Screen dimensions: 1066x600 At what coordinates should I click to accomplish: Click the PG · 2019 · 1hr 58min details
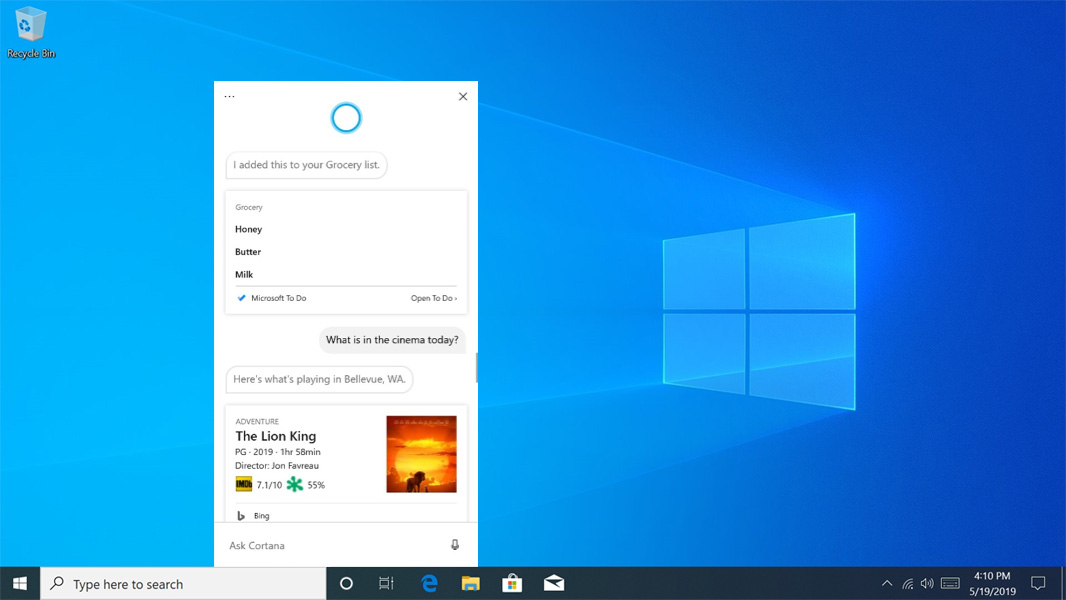(x=278, y=452)
